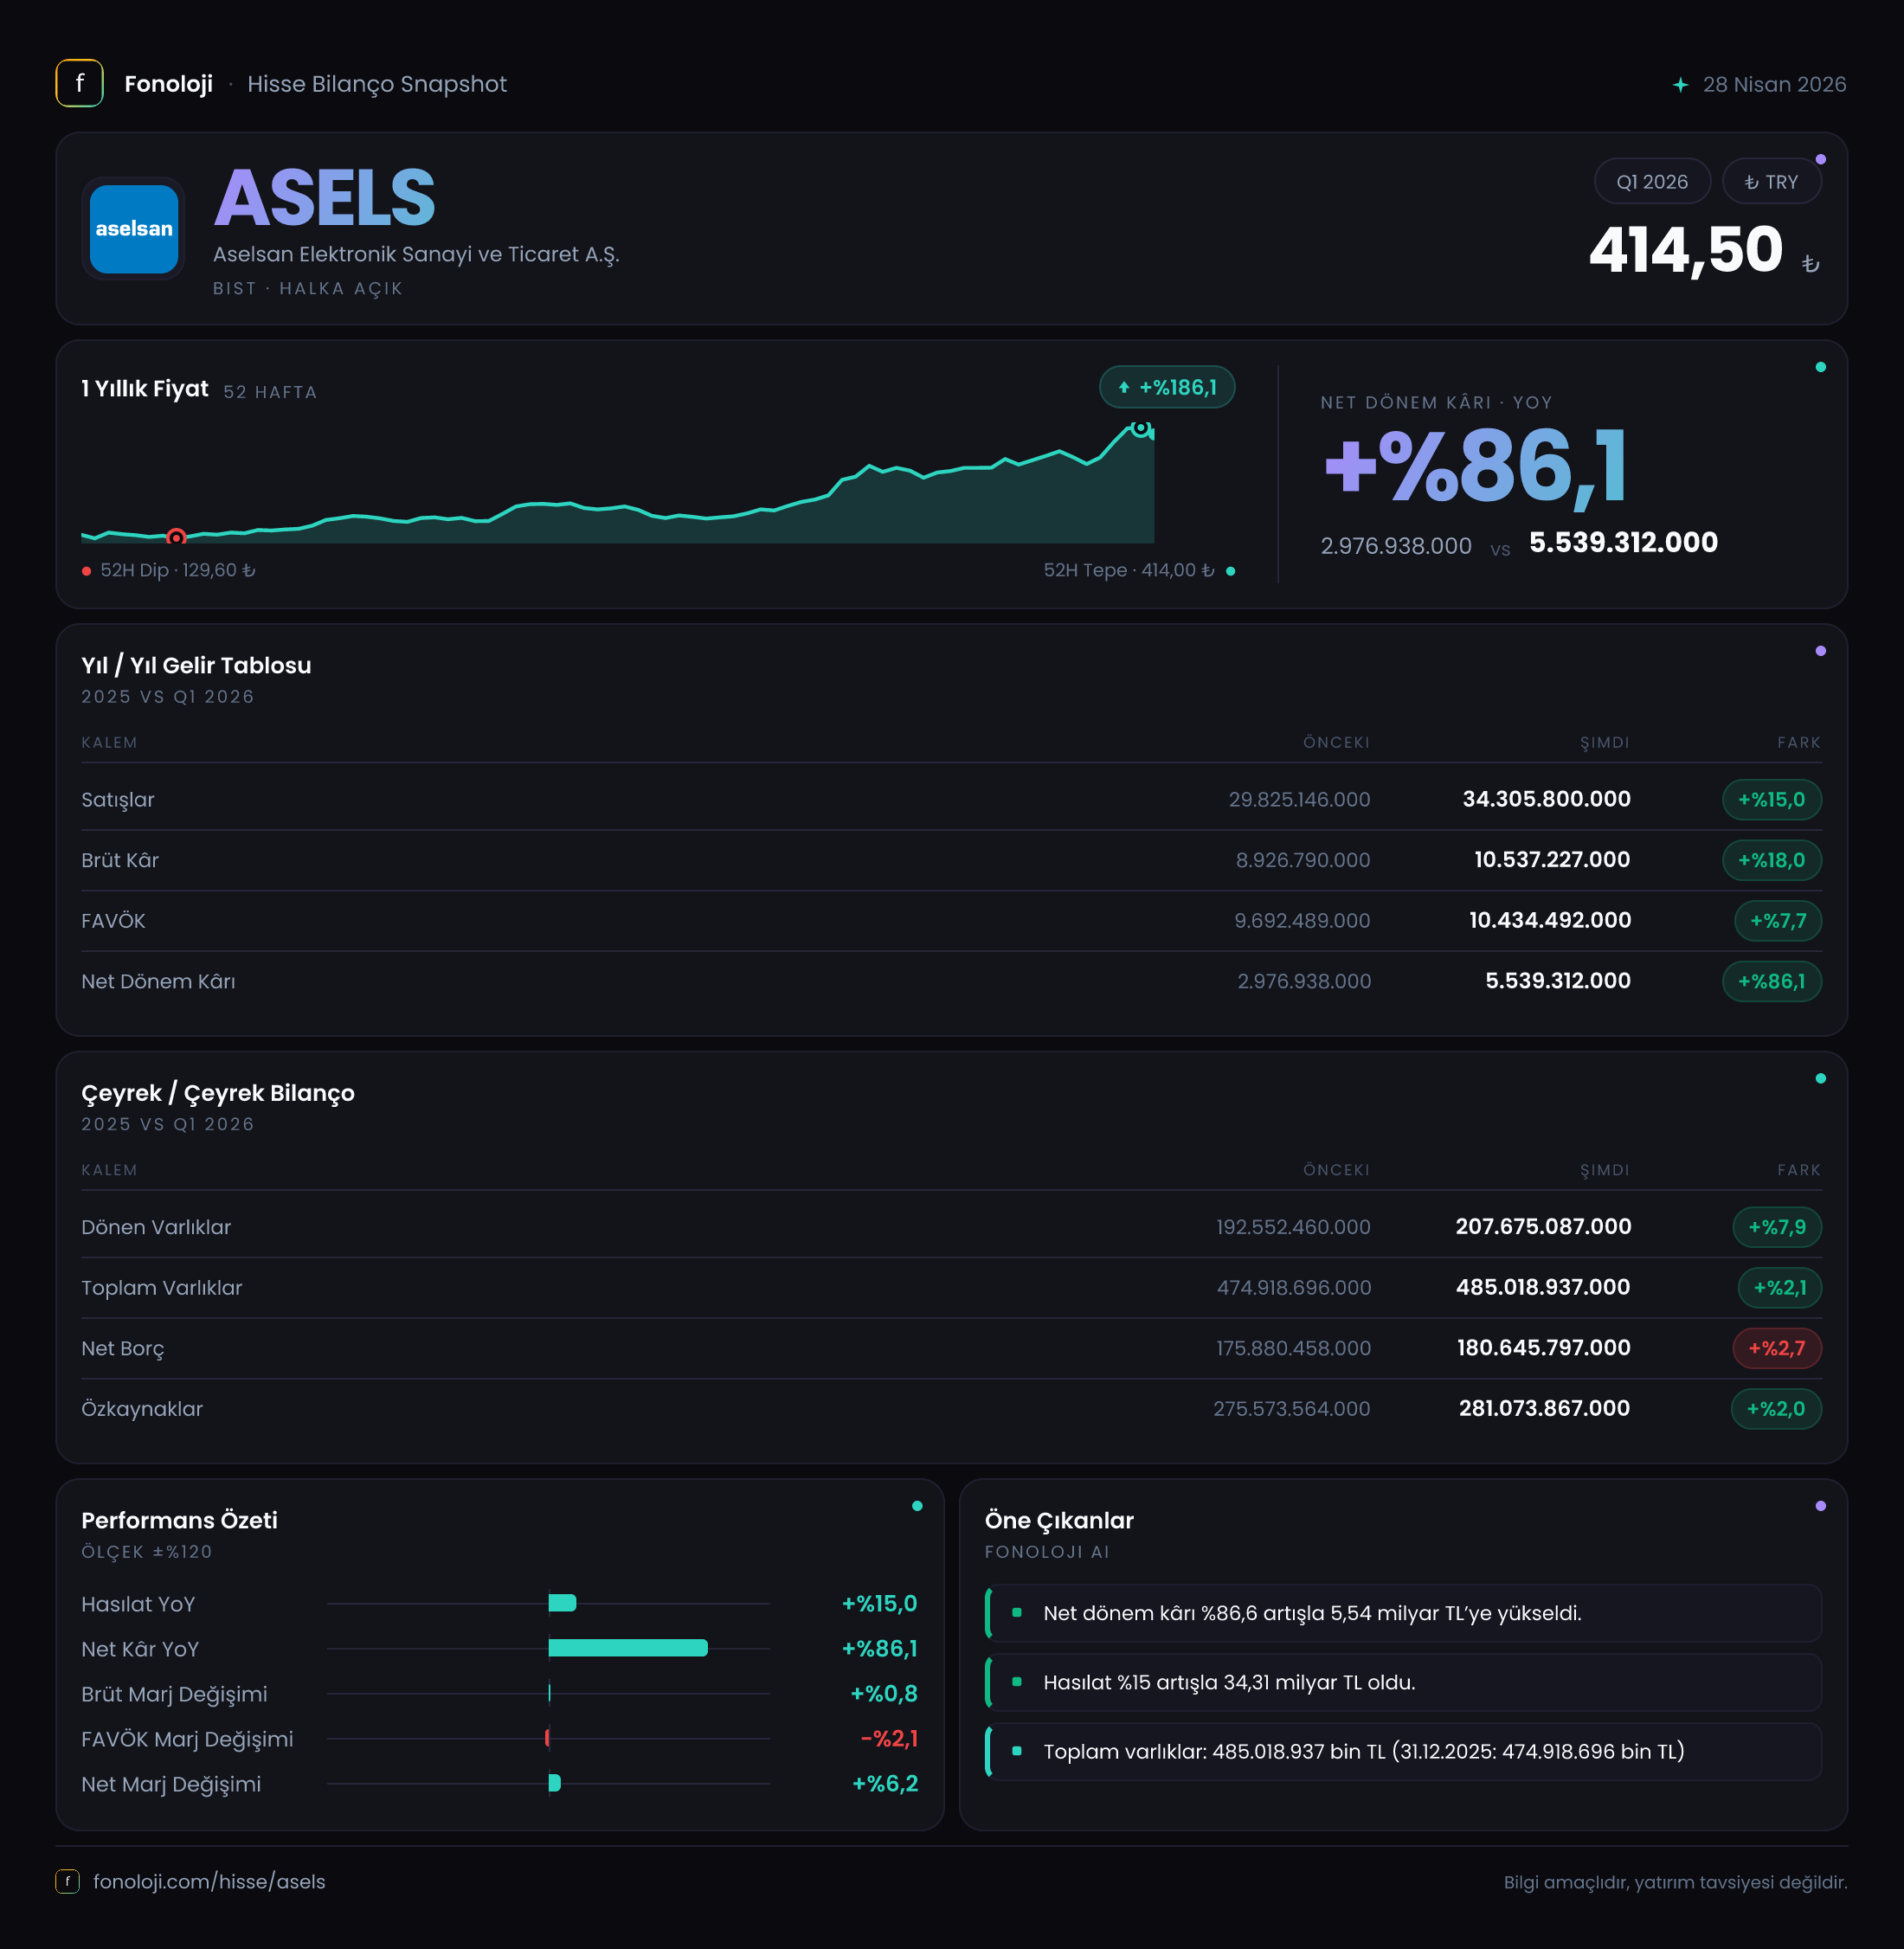Image resolution: width=1904 pixels, height=1949 pixels.
Task: Click the +%15,0 badge in Satışlar row
Action: [x=1771, y=799]
